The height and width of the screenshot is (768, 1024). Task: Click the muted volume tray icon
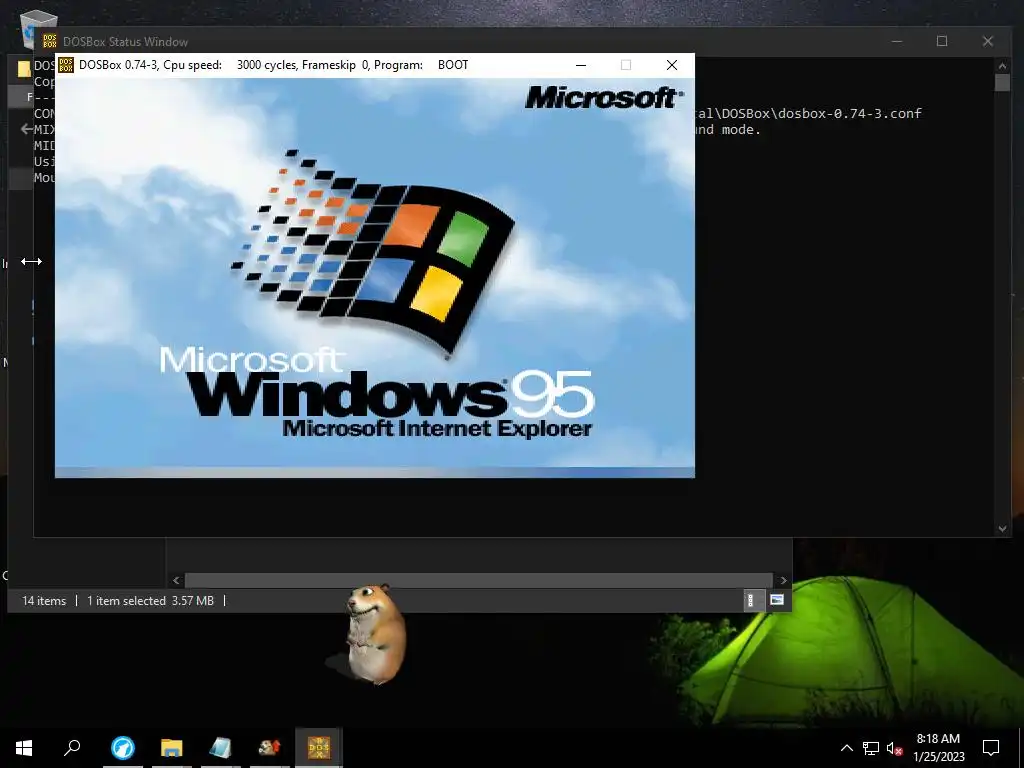[x=895, y=748]
